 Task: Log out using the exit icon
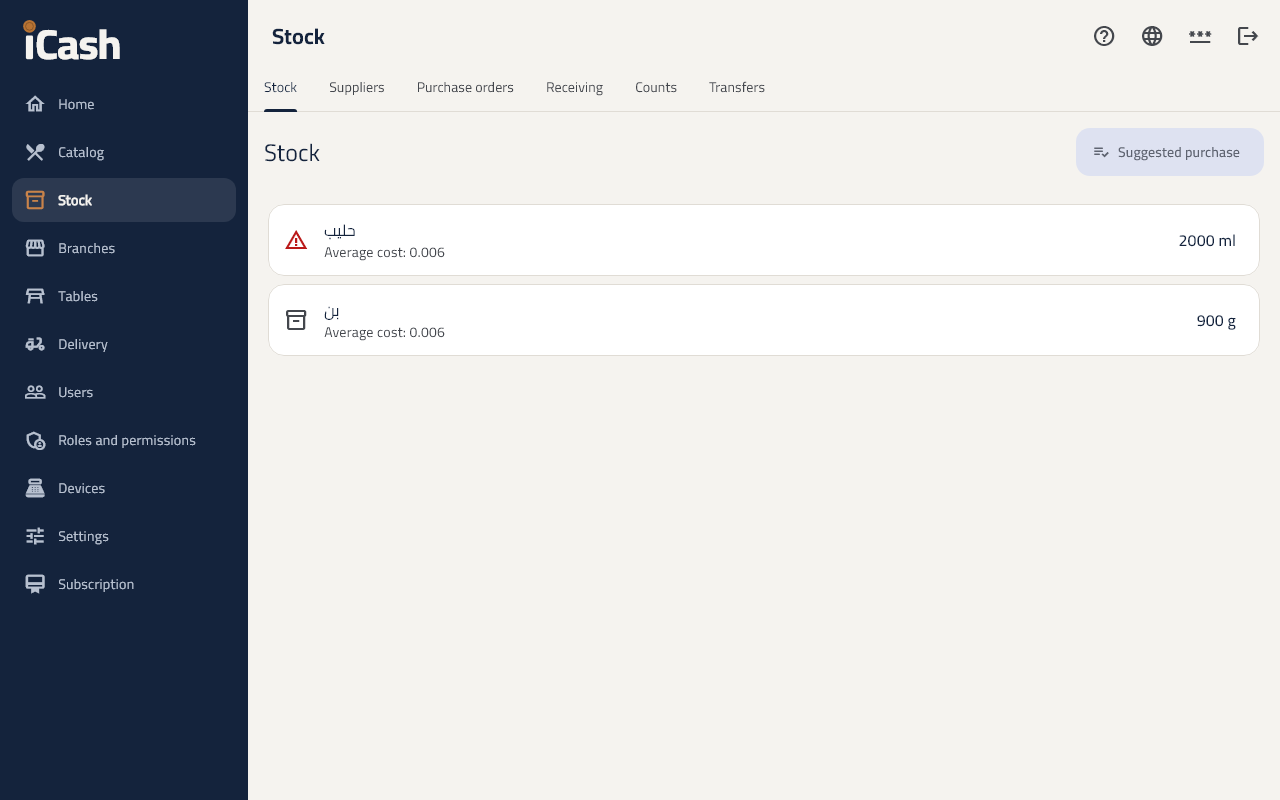[x=1248, y=36]
